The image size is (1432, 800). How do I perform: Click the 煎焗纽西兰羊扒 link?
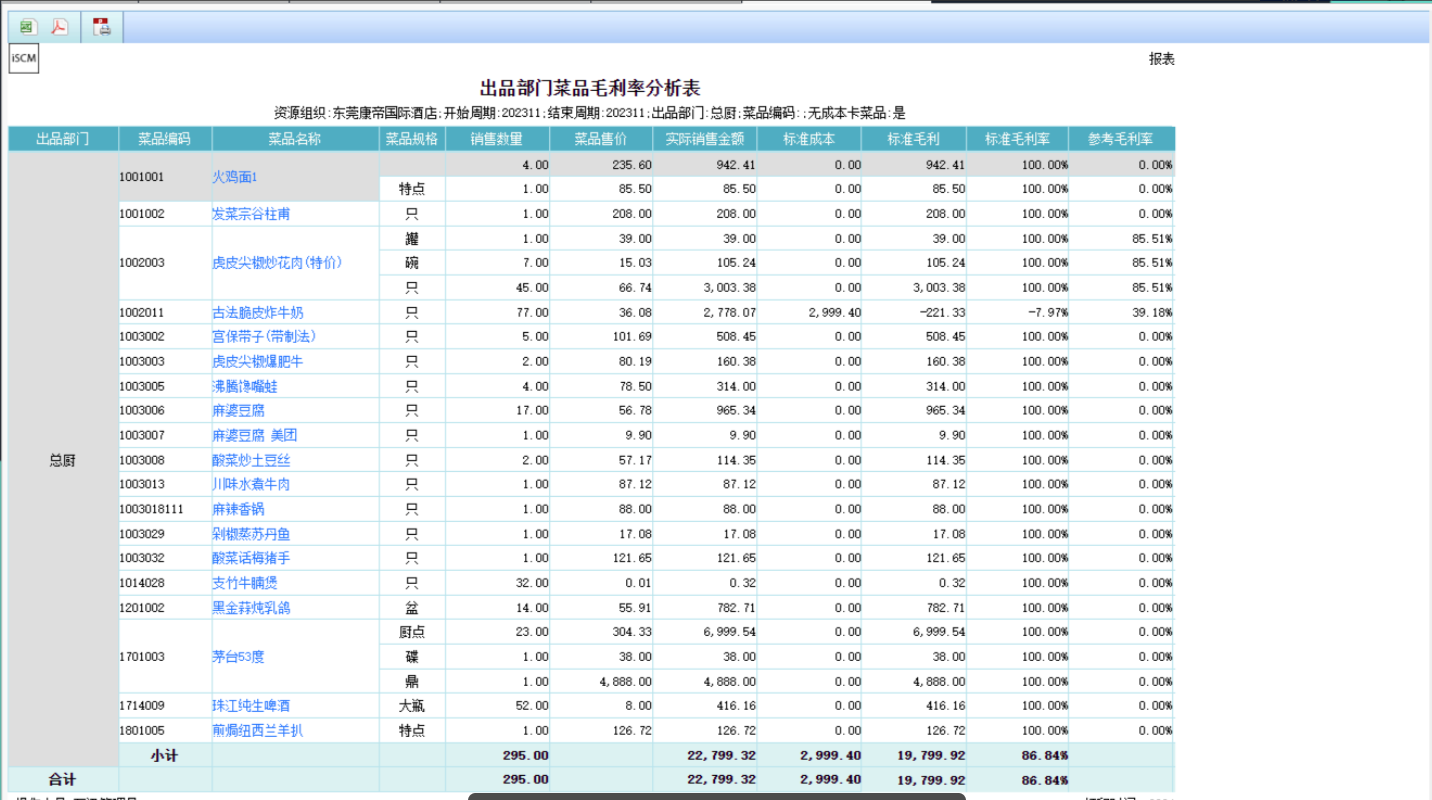coord(257,731)
